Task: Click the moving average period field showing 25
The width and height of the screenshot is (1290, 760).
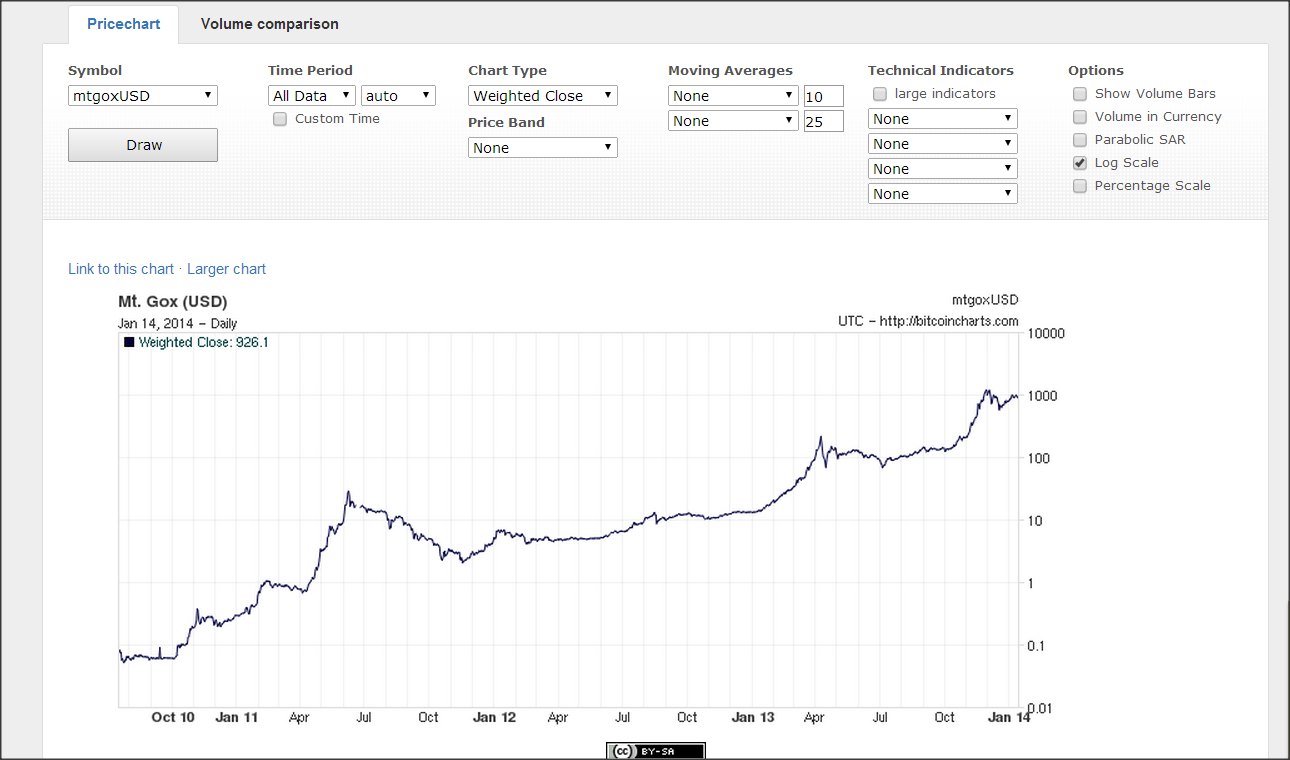Action: (x=824, y=121)
